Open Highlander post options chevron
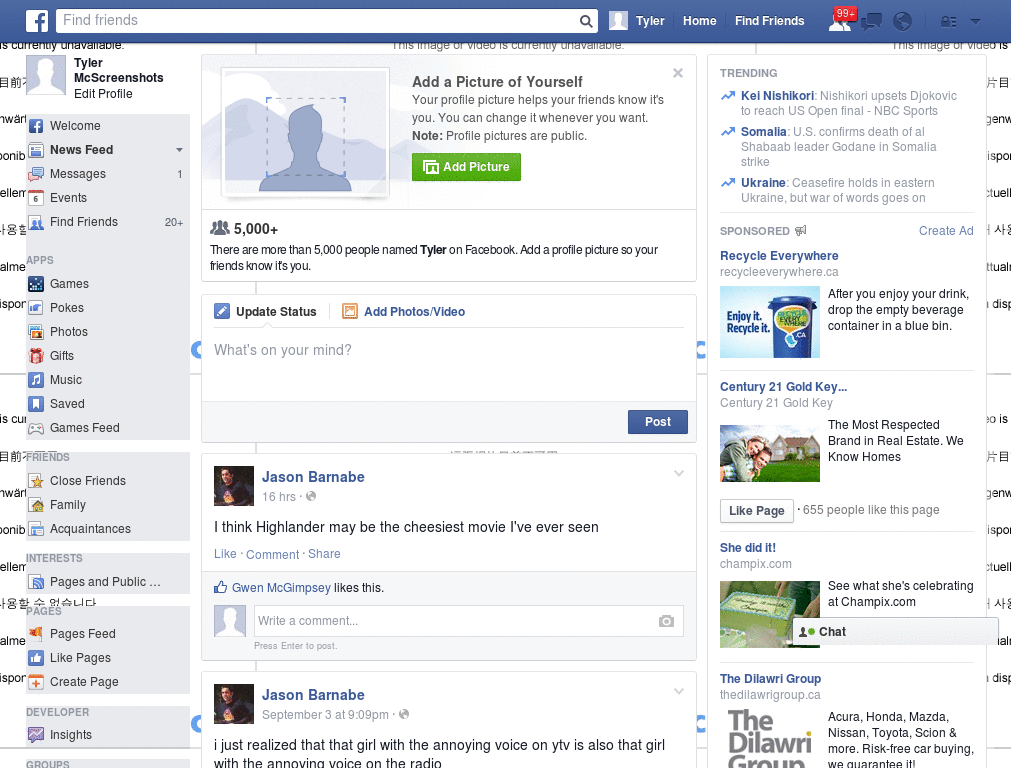Viewport: 1024px width, 768px height. [x=679, y=473]
